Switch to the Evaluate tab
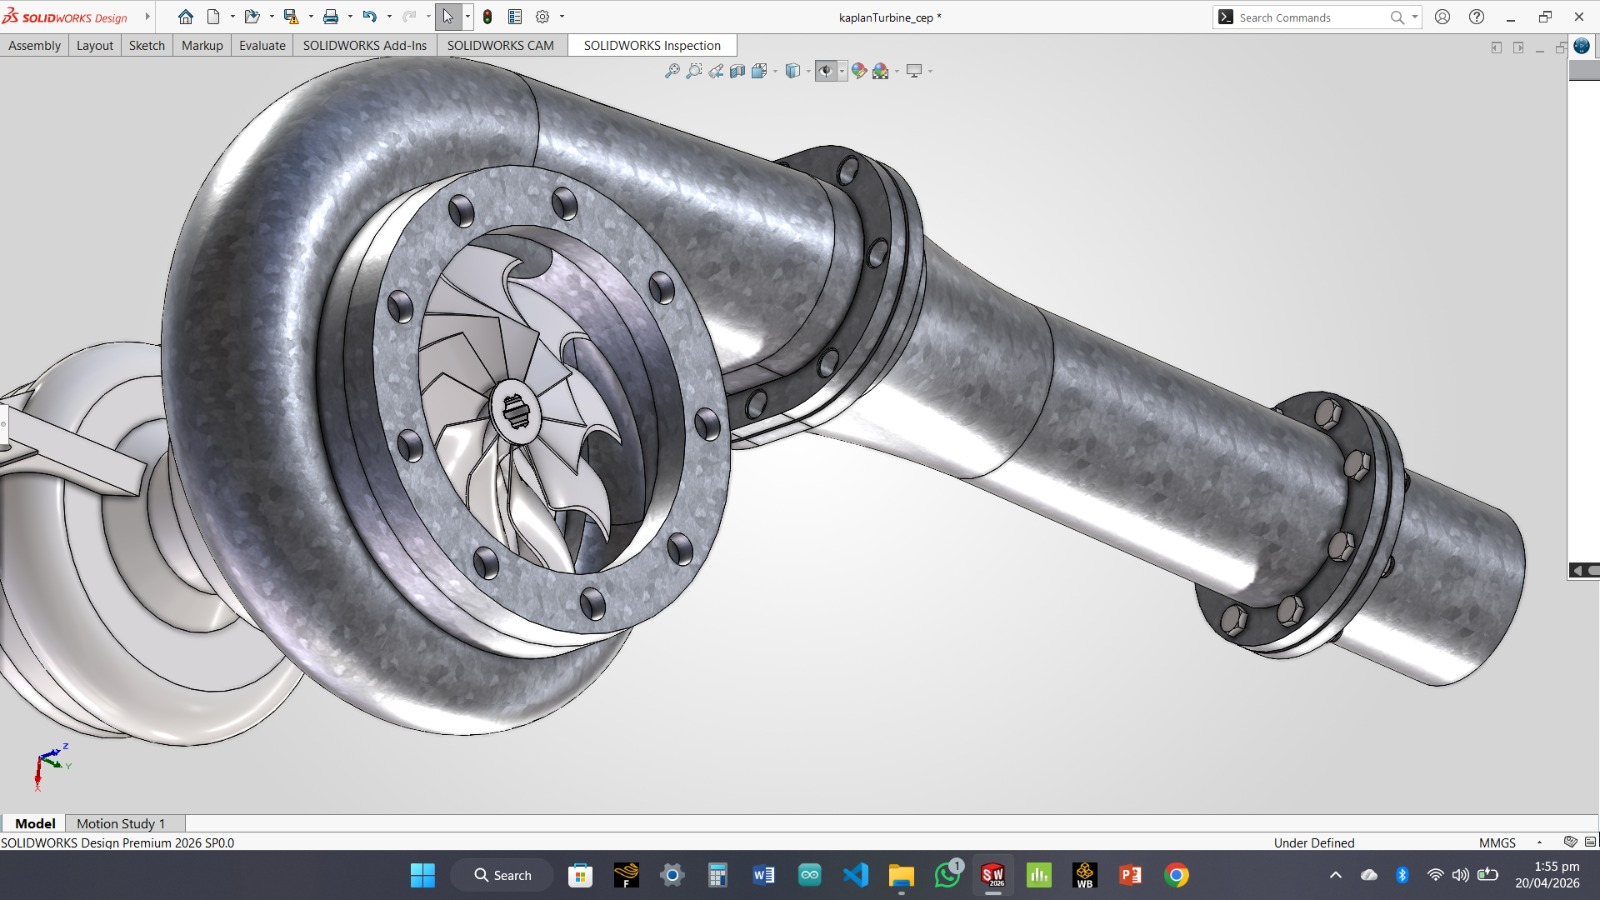The image size is (1600, 900). coord(262,46)
